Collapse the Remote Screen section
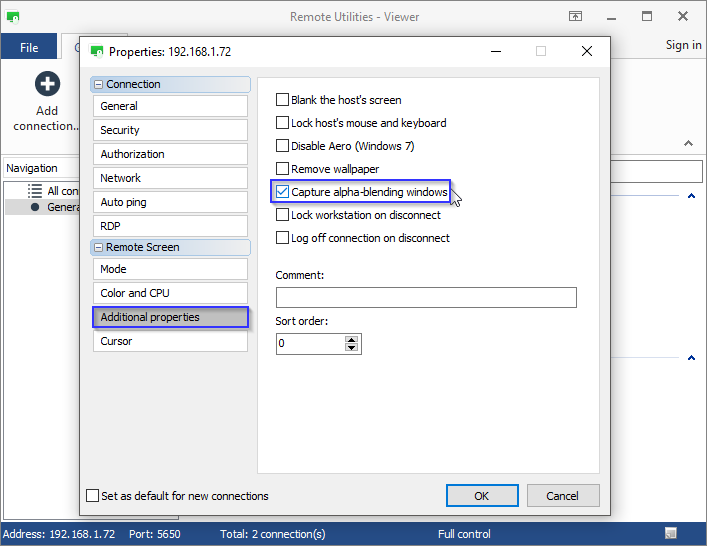 click(x=99, y=247)
